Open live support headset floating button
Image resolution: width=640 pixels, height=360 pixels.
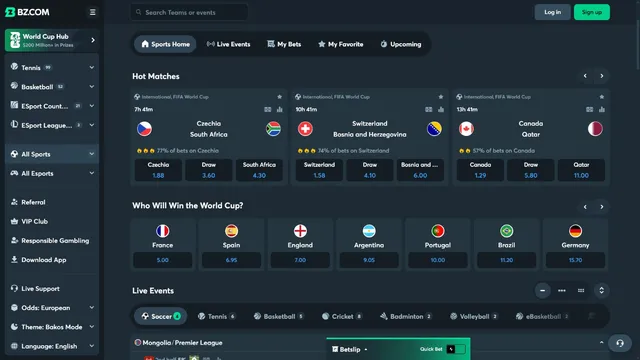(620, 343)
